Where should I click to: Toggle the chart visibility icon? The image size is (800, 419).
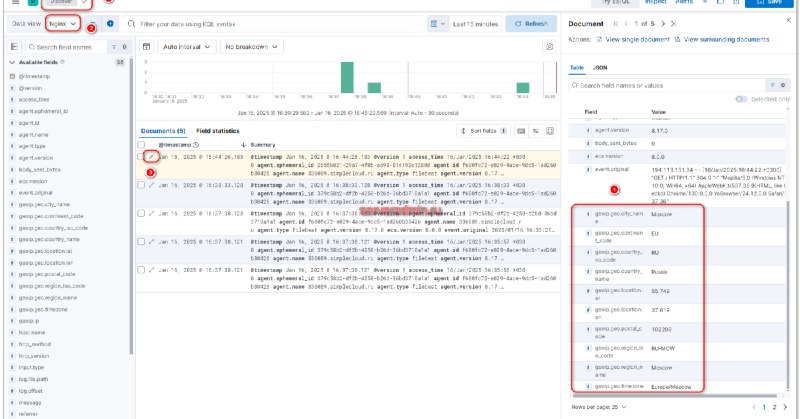click(x=146, y=47)
